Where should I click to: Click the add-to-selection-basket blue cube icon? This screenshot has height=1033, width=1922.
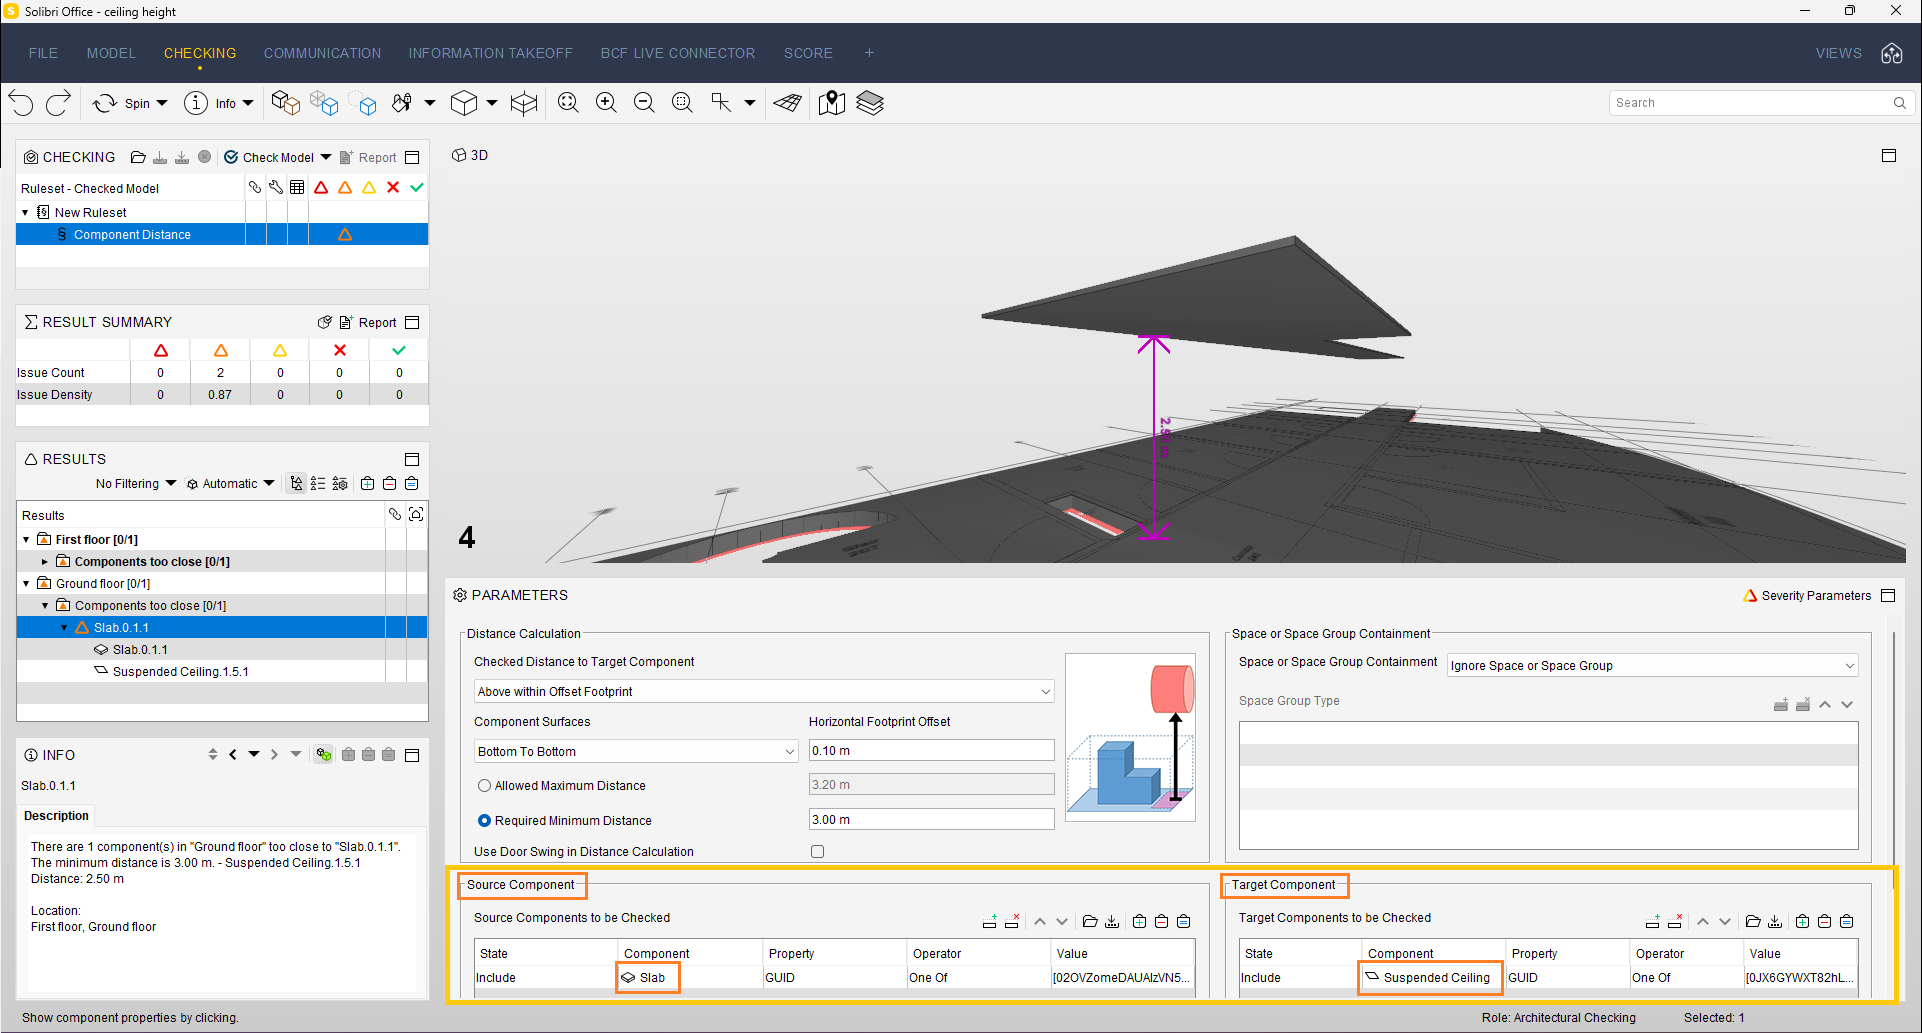[324, 103]
